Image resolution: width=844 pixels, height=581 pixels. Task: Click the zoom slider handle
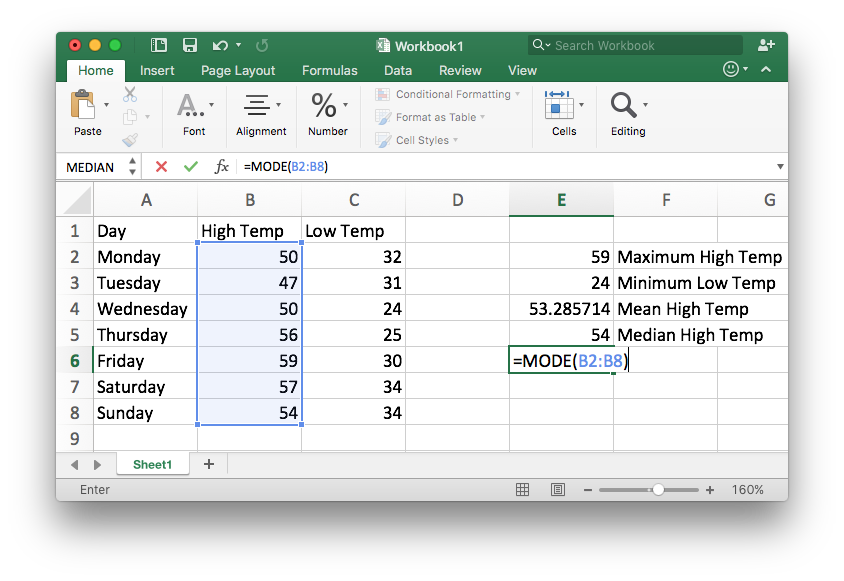pyautogui.click(x=658, y=490)
